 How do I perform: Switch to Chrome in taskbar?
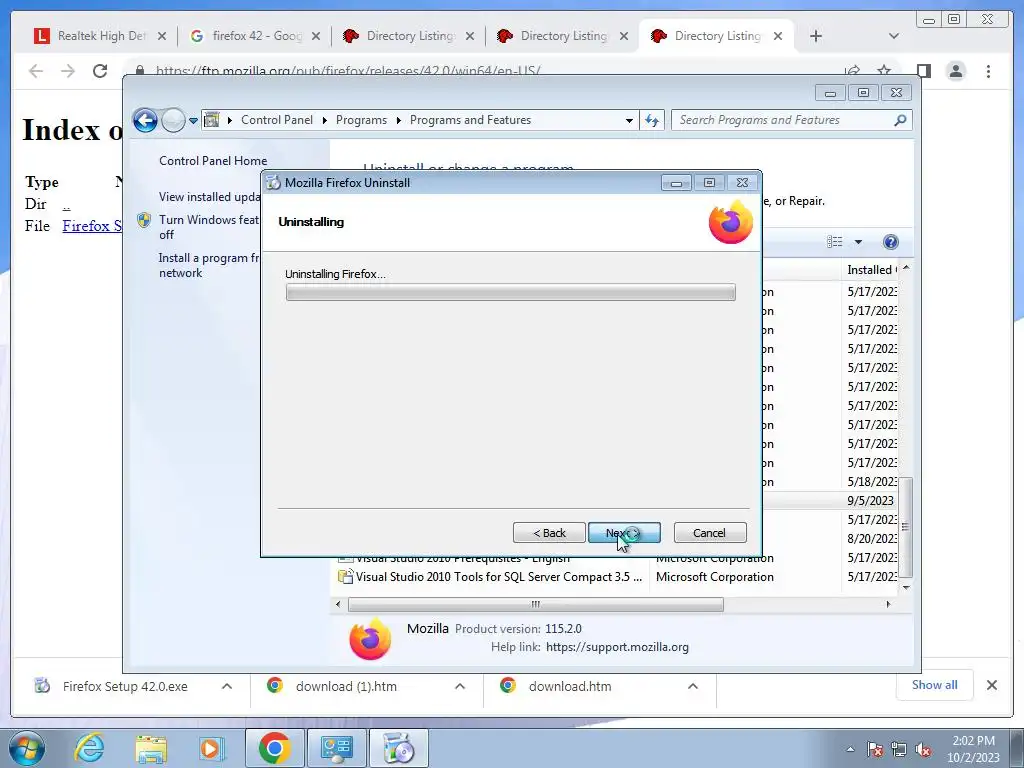point(274,748)
